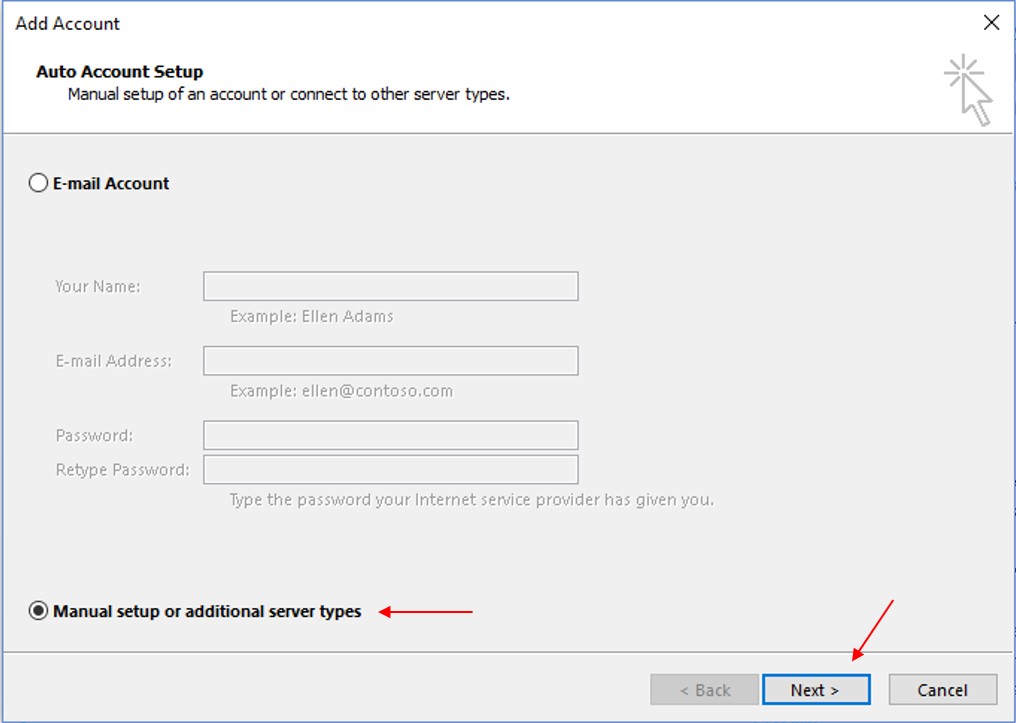This screenshot has width=1016, height=723.
Task: Click the cursor wizard icon in header
Action: point(969,90)
